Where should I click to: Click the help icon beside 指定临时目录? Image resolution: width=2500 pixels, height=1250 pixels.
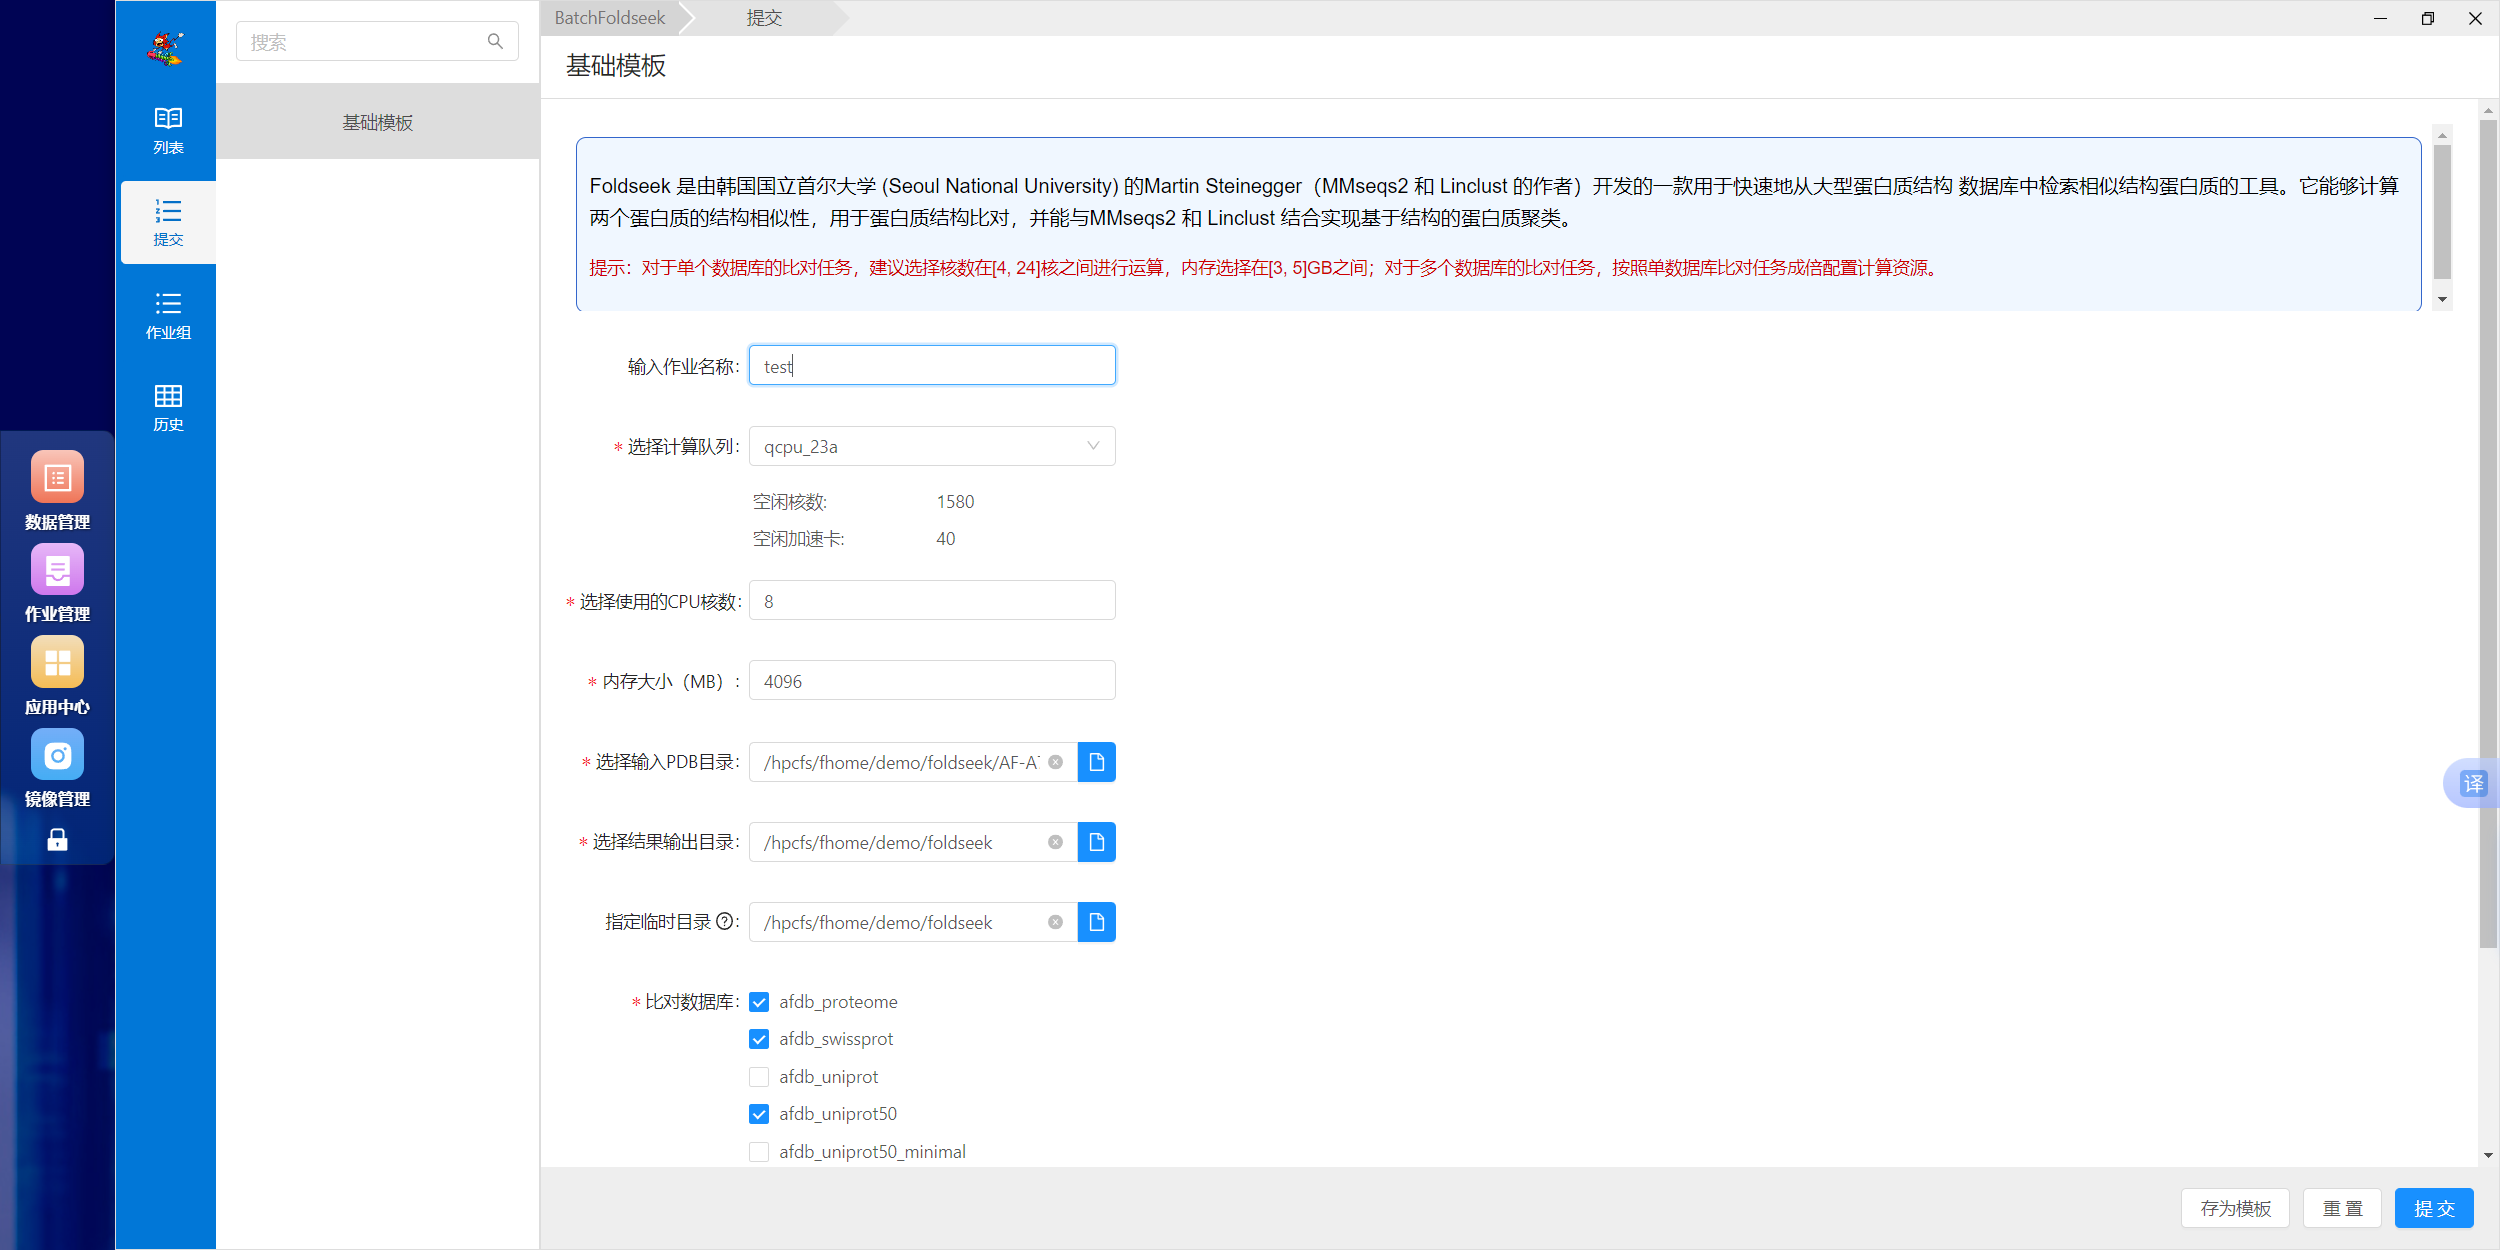[724, 921]
